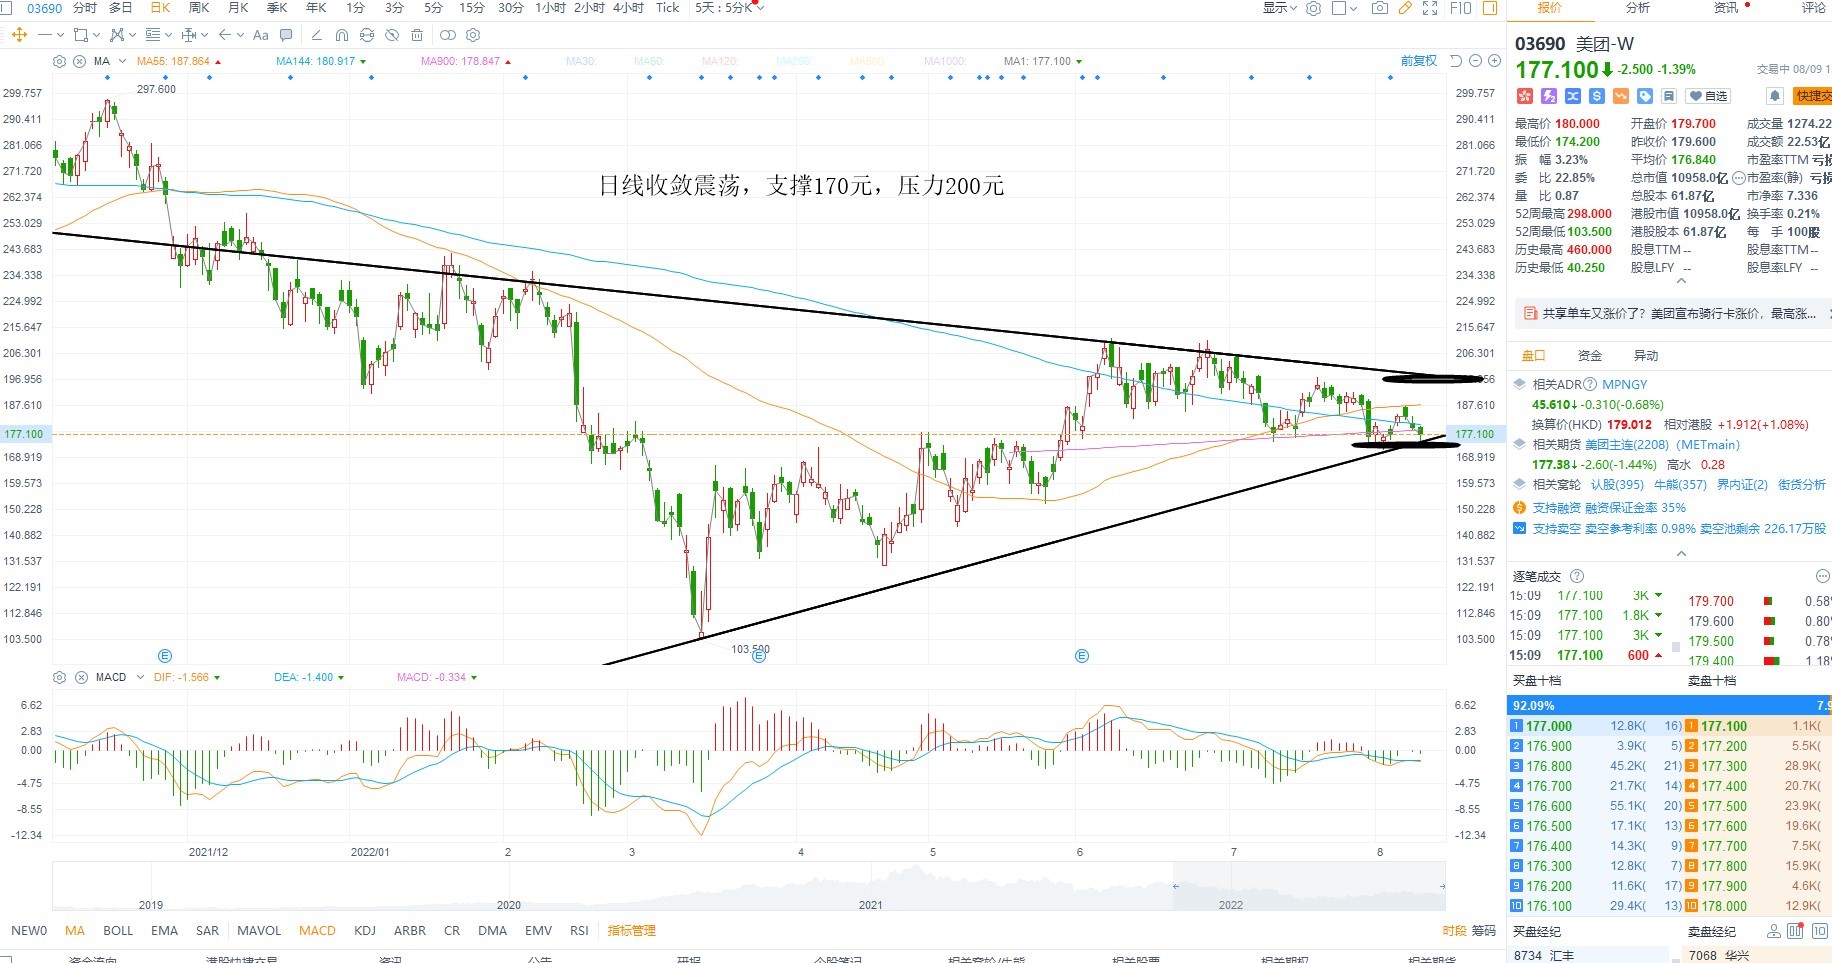The height and width of the screenshot is (963, 1832).
Task: Open drawing toolbar settings gear
Action: pyautogui.click(x=473, y=35)
